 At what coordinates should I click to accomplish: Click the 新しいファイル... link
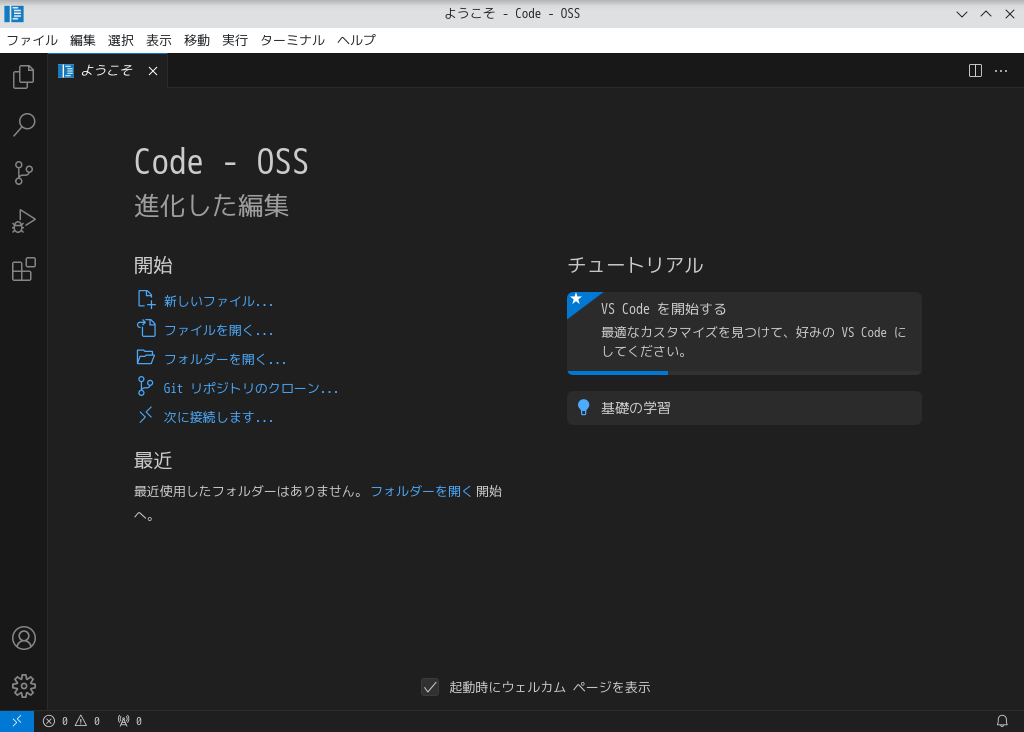218,301
